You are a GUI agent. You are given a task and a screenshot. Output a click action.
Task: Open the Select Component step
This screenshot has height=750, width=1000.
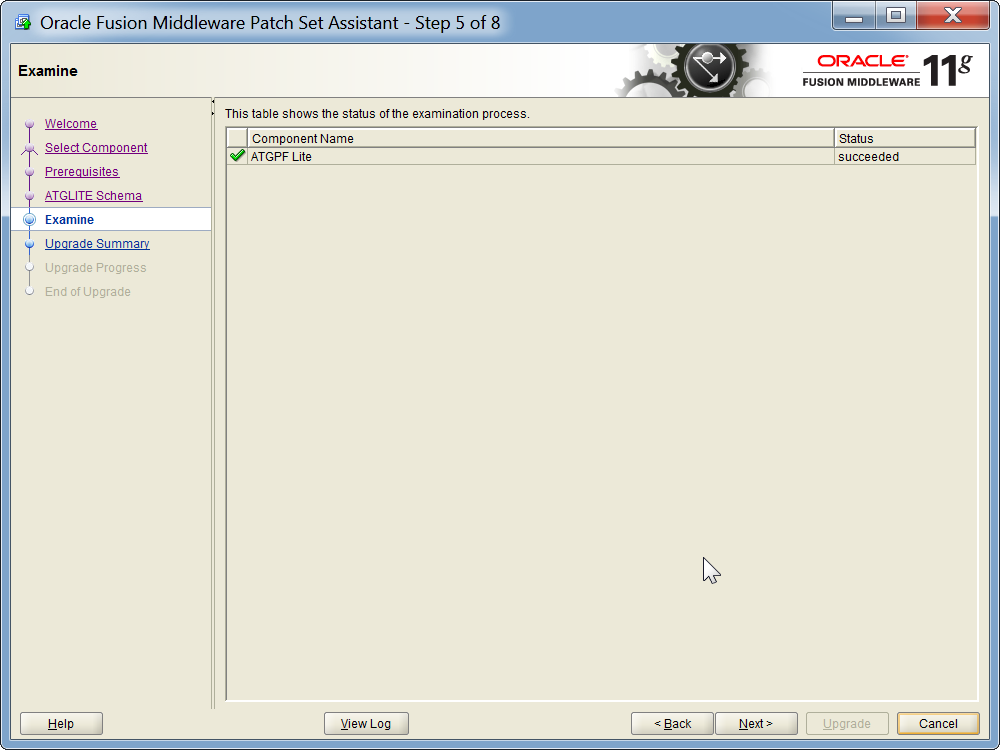point(96,147)
